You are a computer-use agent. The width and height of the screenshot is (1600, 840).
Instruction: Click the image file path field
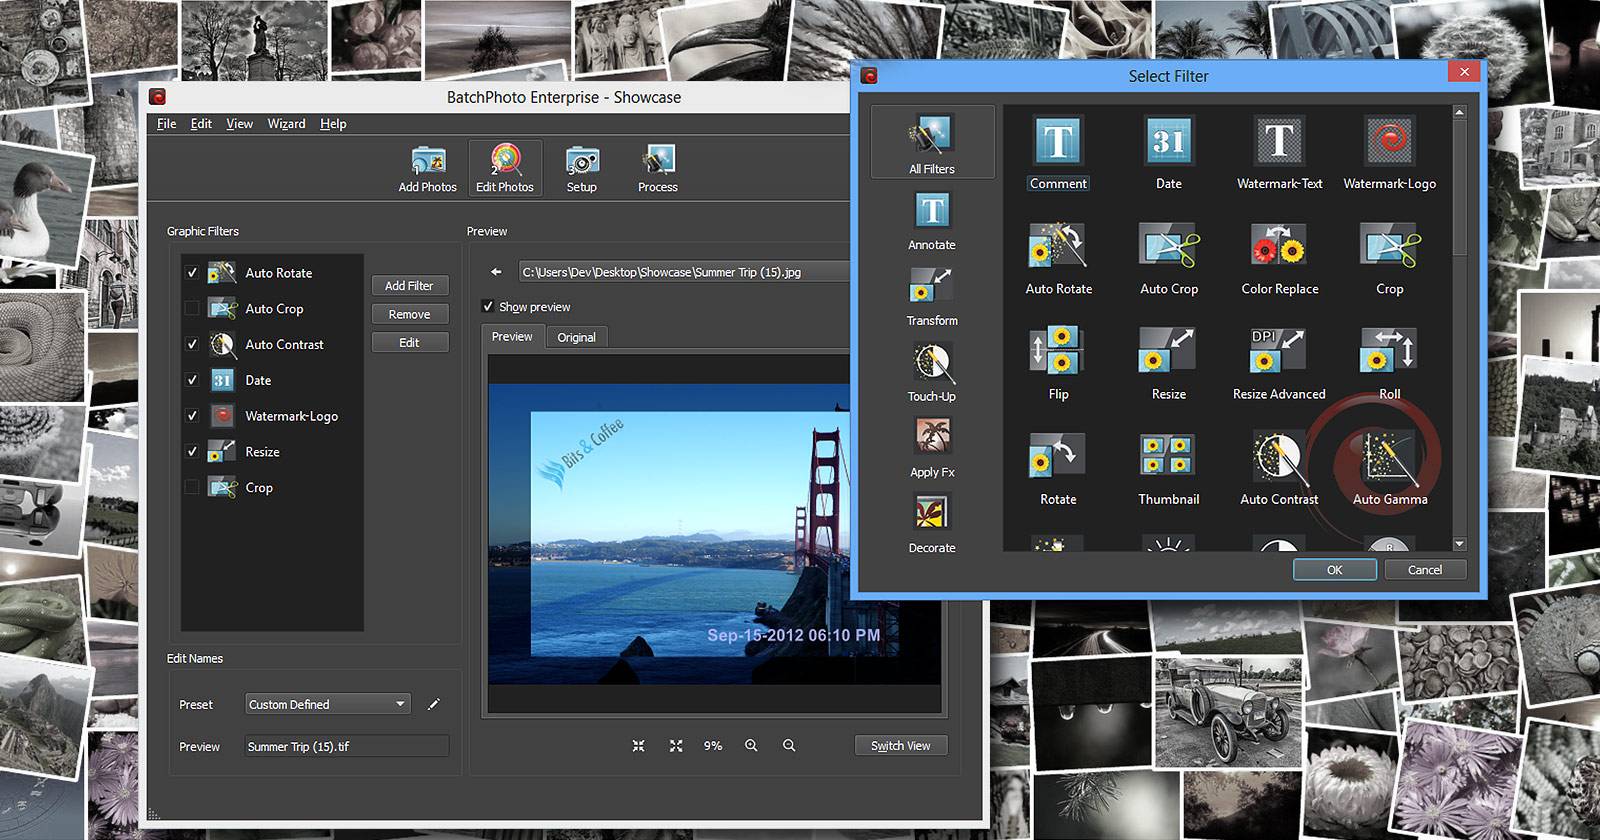(x=684, y=272)
